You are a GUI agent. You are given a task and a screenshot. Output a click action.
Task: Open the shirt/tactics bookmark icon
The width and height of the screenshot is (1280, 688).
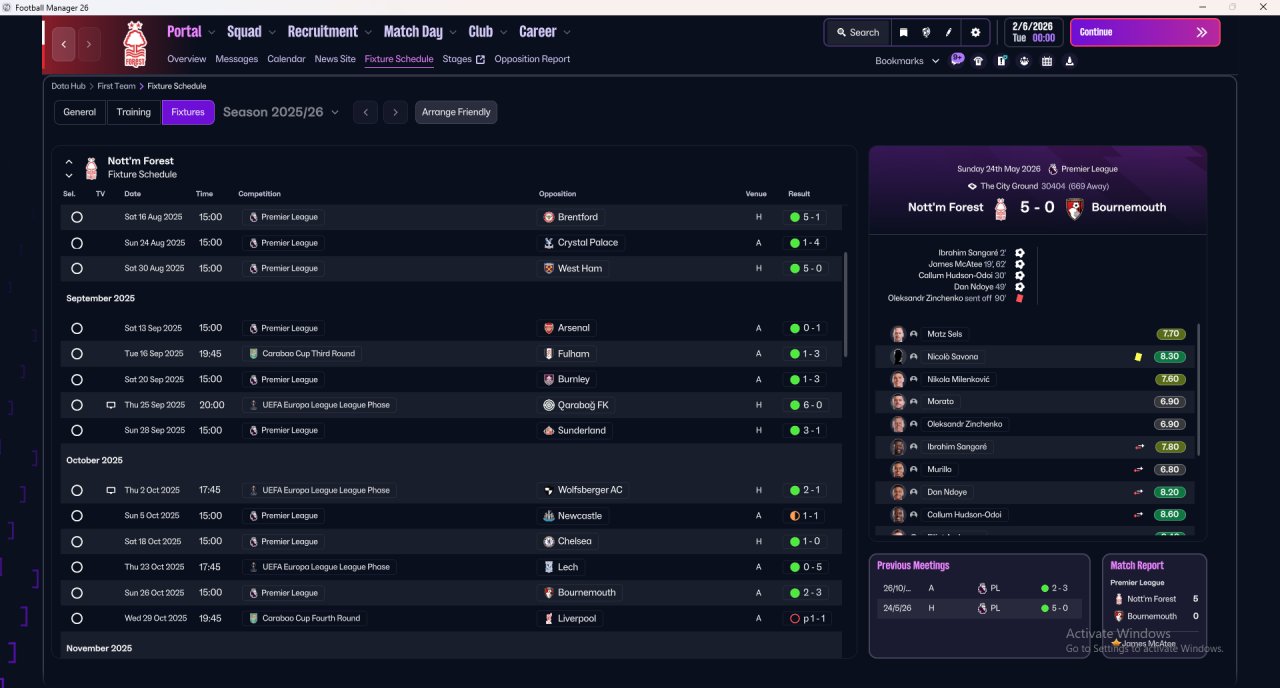pyautogui.click(x=978, y=61)
